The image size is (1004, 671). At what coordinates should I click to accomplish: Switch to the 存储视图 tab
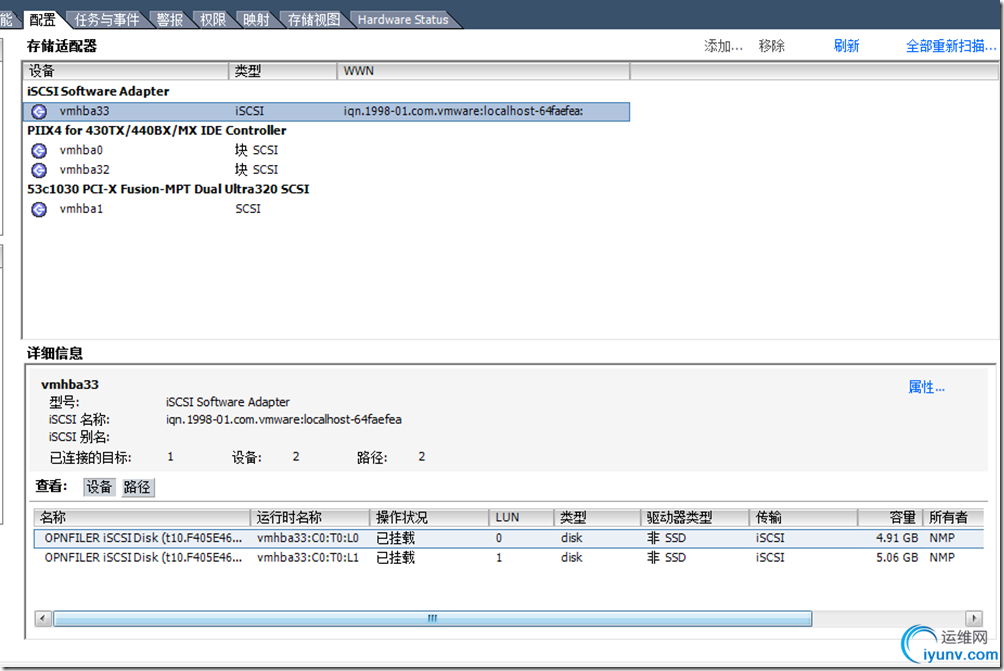click(314, 20)
